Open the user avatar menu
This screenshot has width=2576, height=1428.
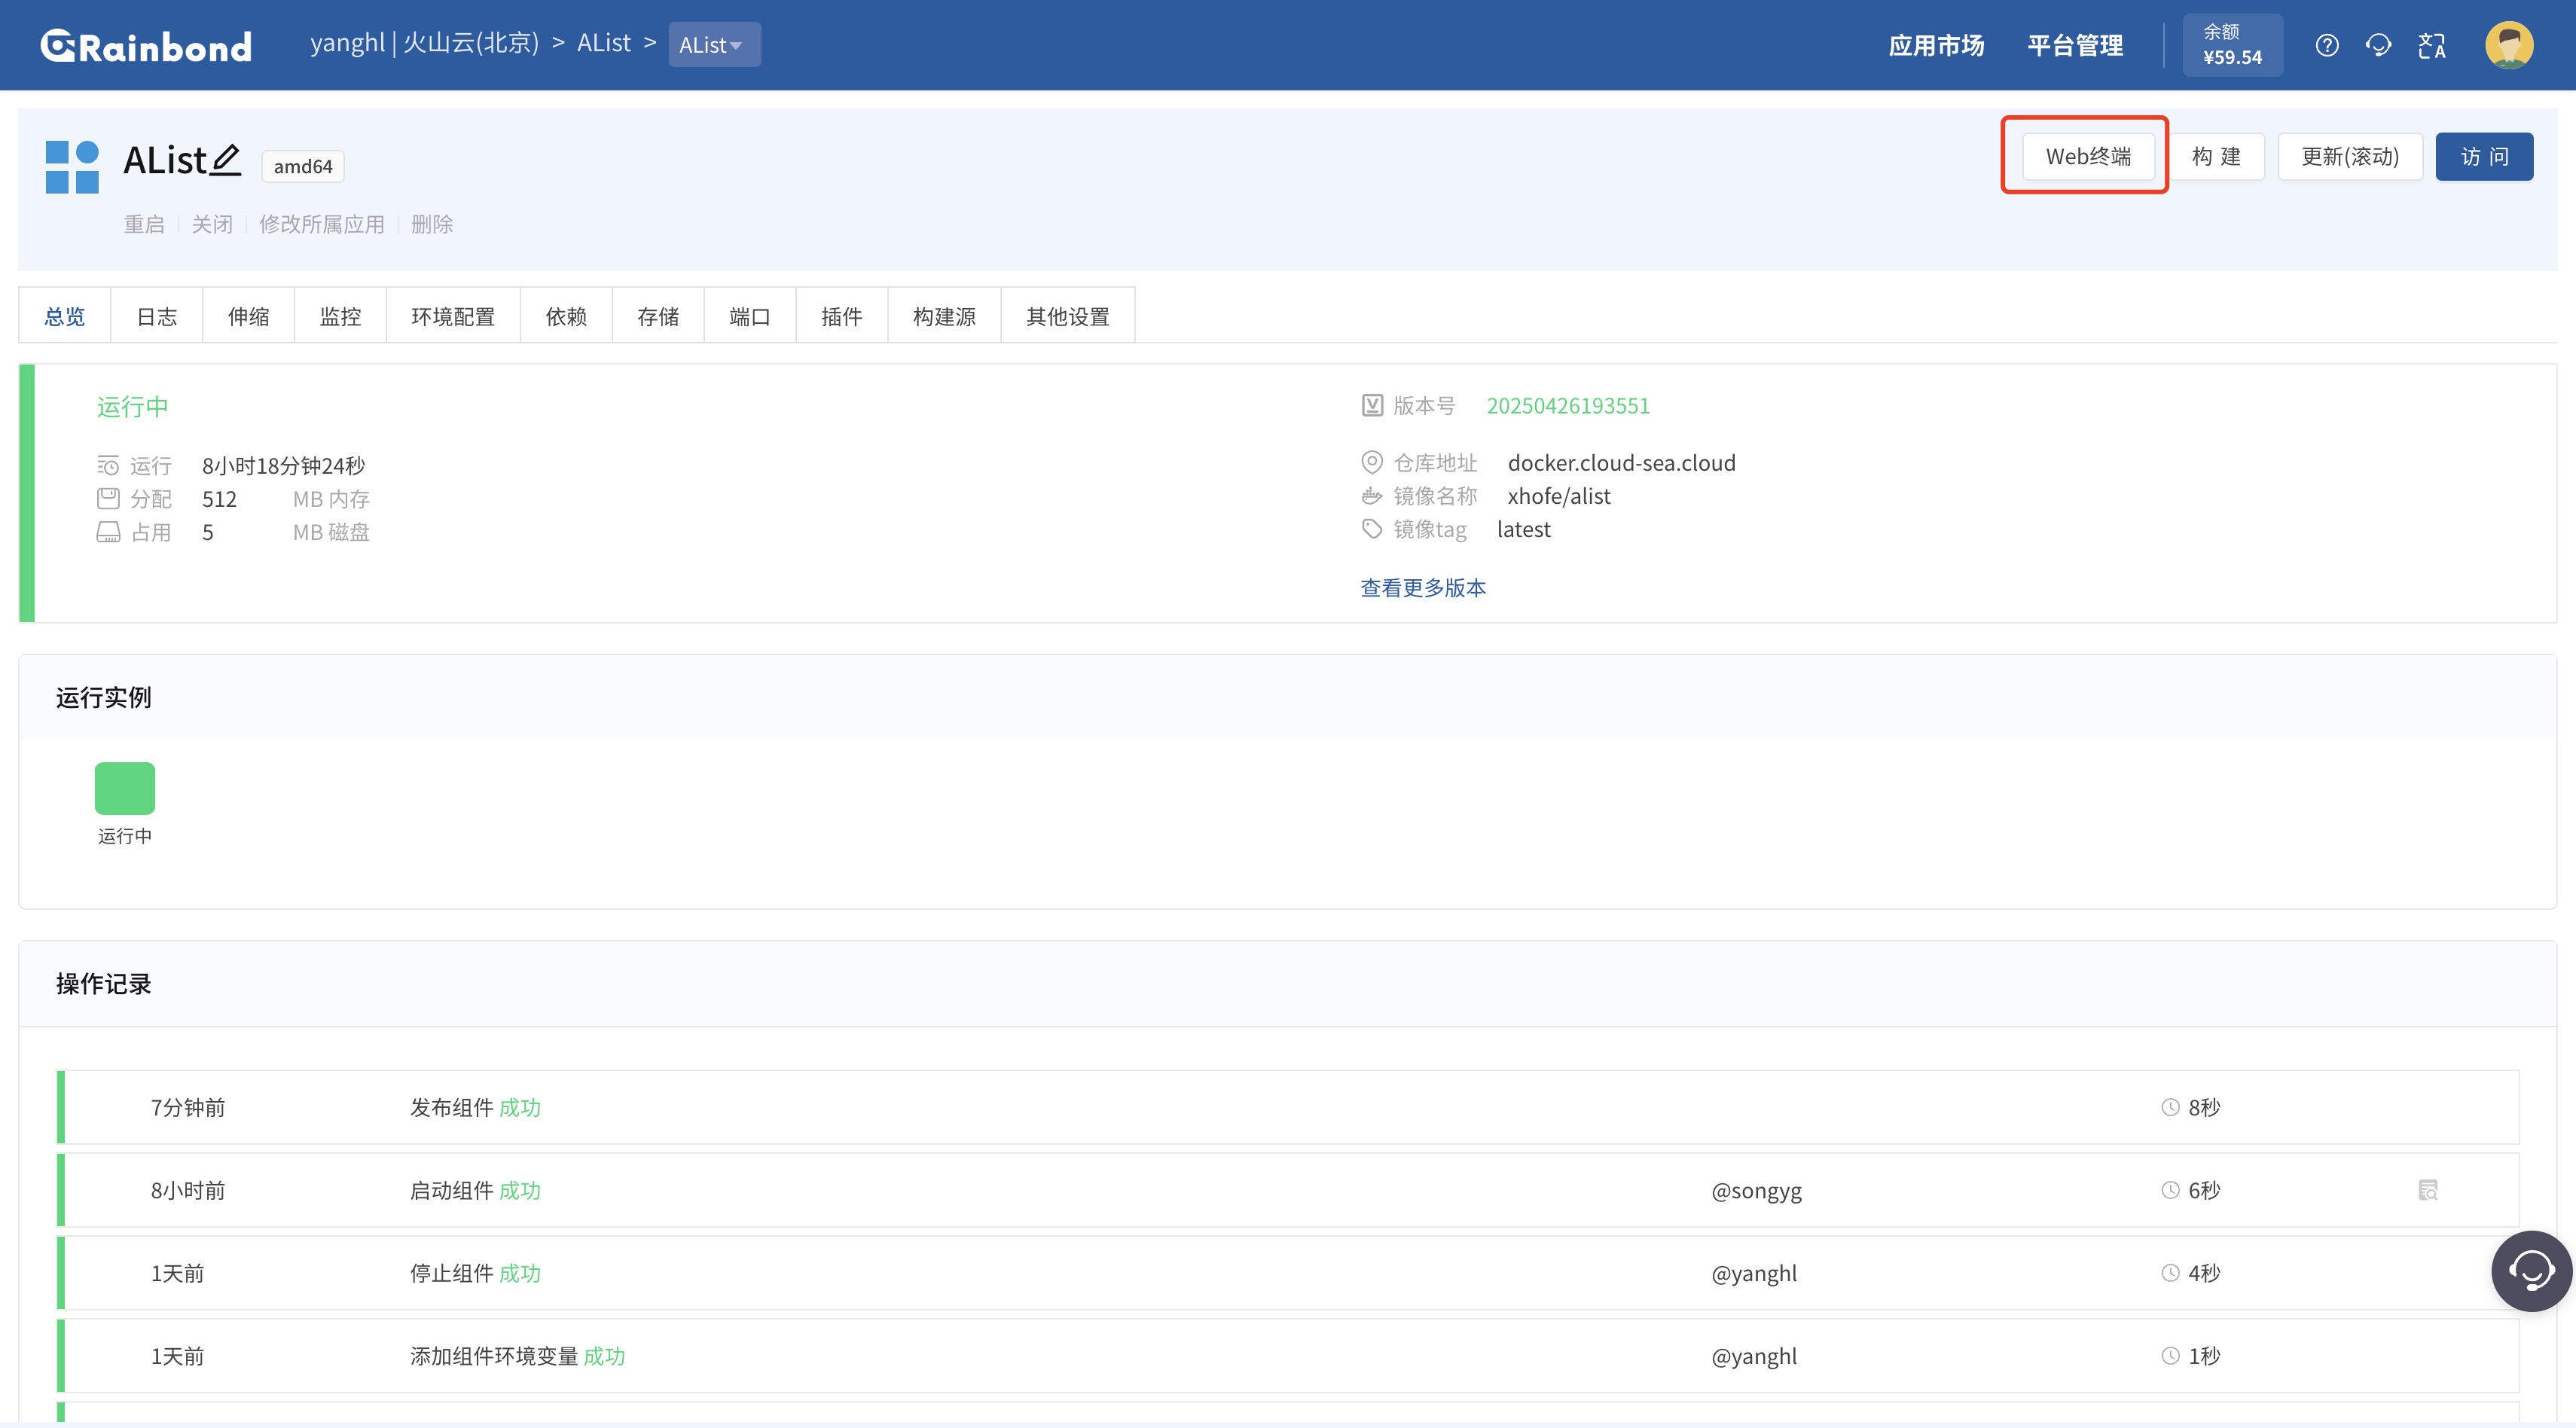click(x=2510, y=45)
